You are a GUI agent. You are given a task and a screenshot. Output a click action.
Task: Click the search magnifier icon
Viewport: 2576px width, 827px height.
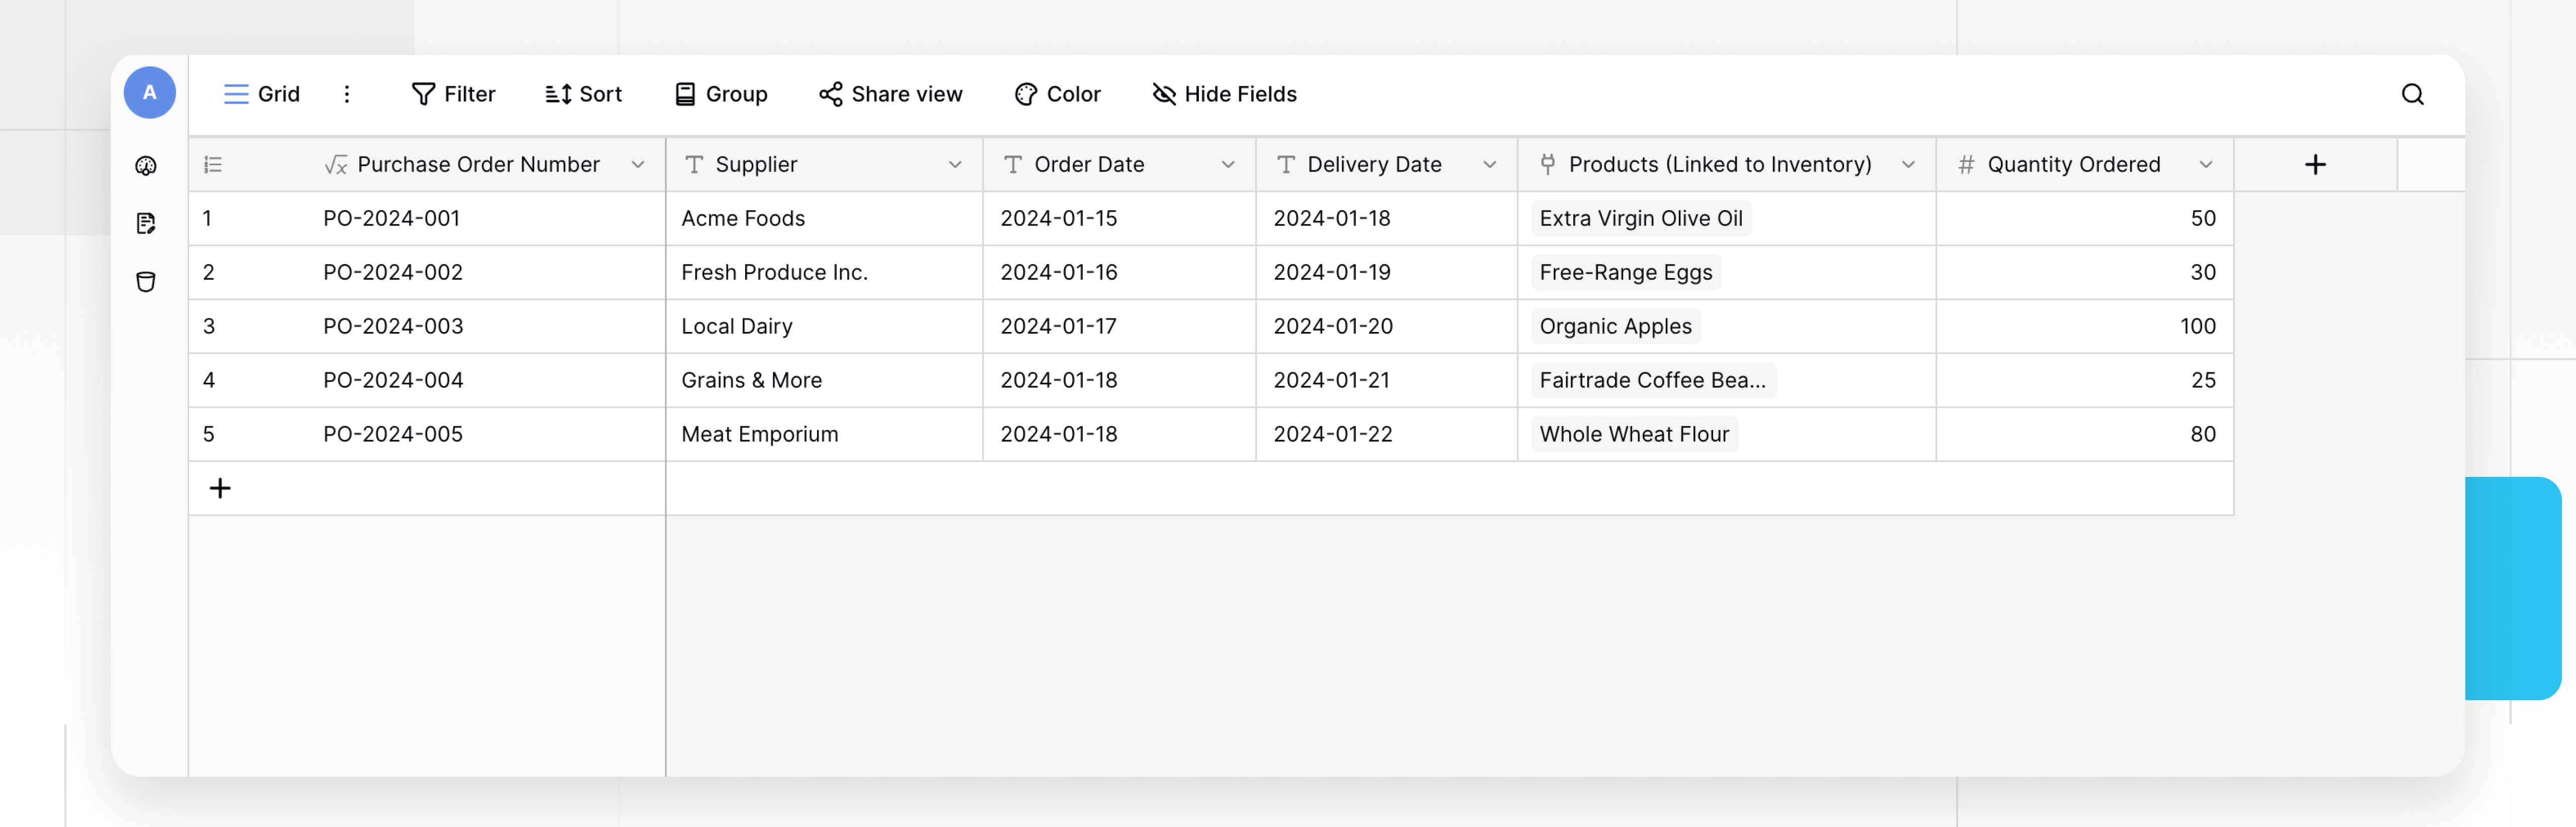click(x=2412, y=94)
